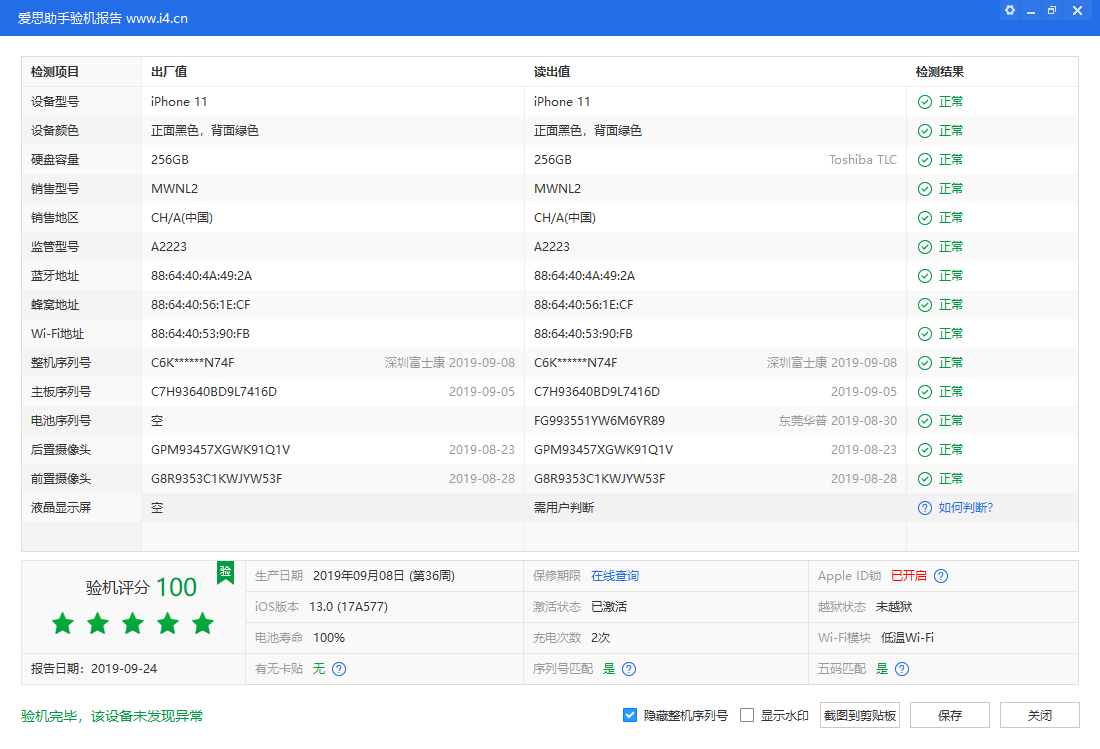The image size is (1100, 749).
Task: Click green check icon for 蓝牙地址
Action: (x=925, y=276)
